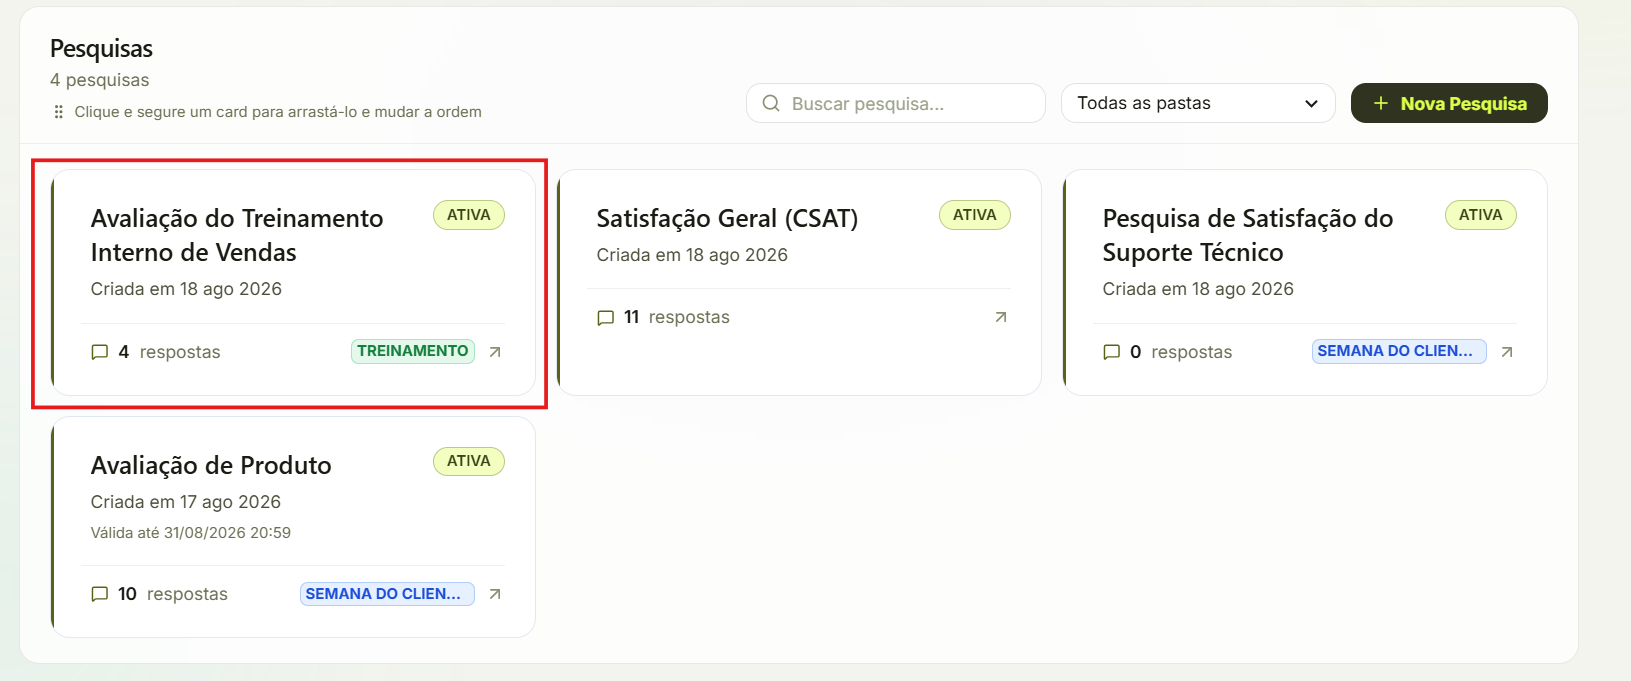The height and width of the screenshot is (681, 1631).
Task: Expand the Todas as pastas dropdown
Action: (x=1198, y=103)
